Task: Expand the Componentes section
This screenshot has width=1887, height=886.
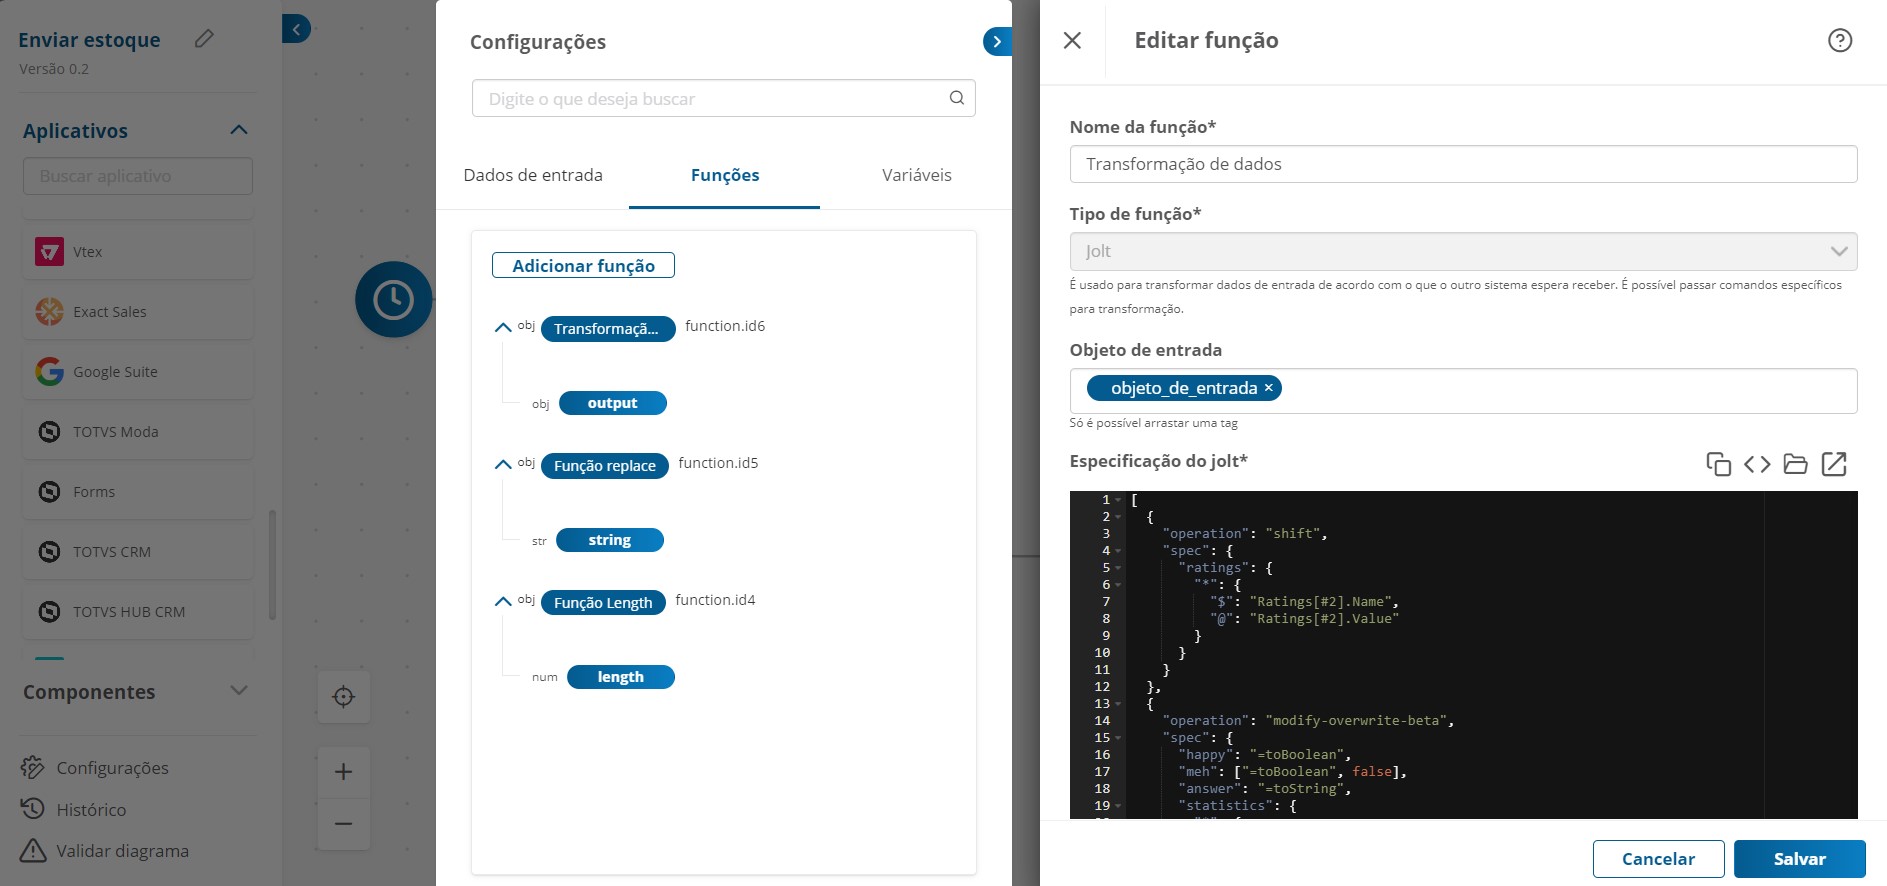Action: pyautogui.click(x=238, y=691)
